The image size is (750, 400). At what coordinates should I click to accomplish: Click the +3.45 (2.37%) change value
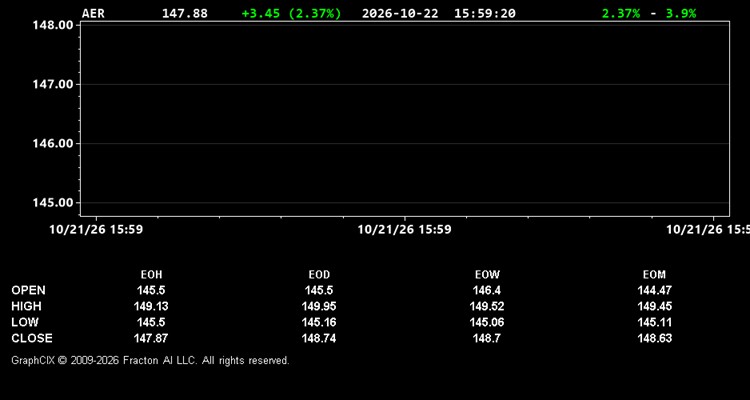coord(291,13)
